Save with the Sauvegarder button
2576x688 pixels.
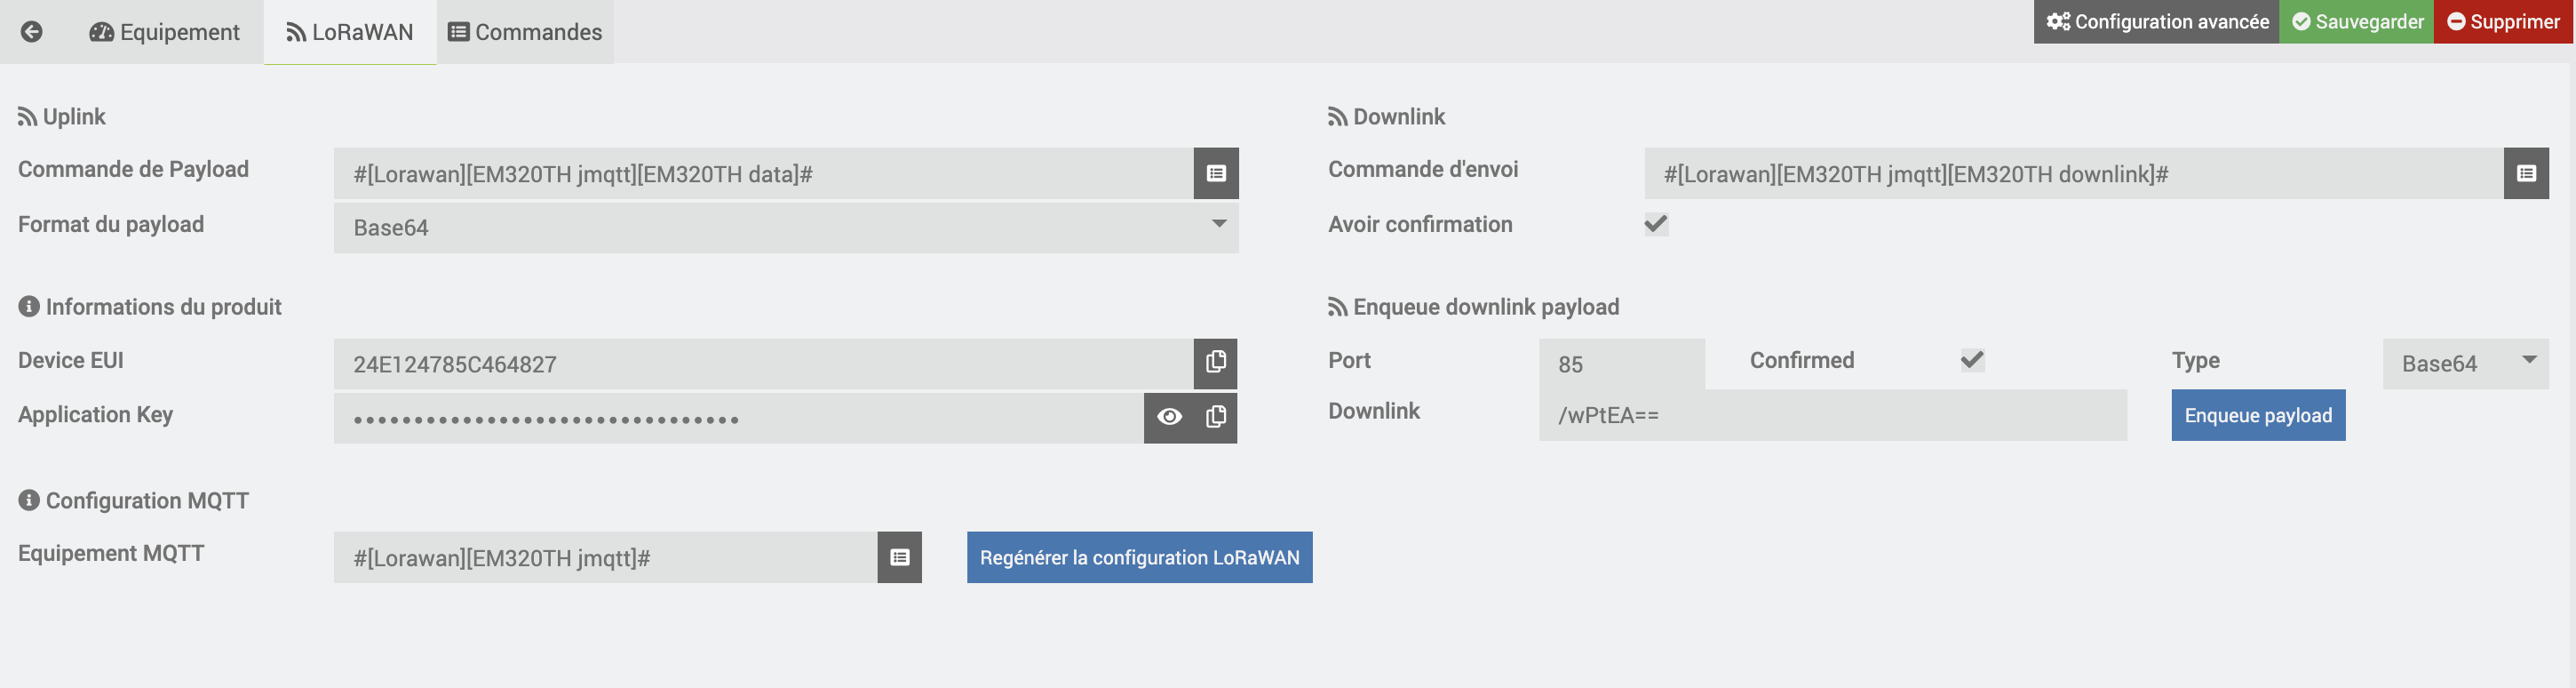tap(2357, 22)
